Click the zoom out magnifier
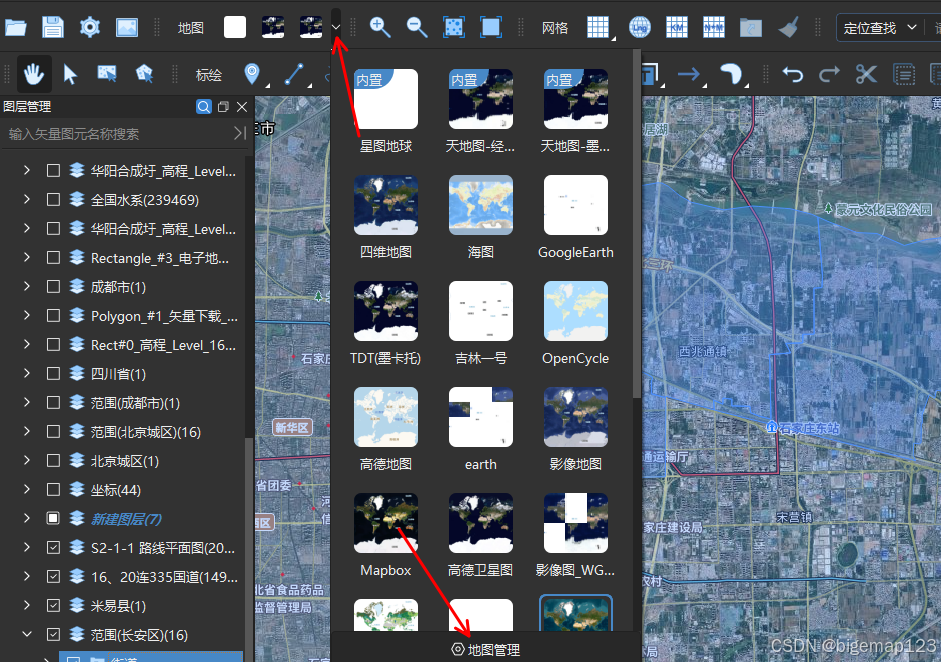This screenshot has width=941, height=662. [416, 28]
